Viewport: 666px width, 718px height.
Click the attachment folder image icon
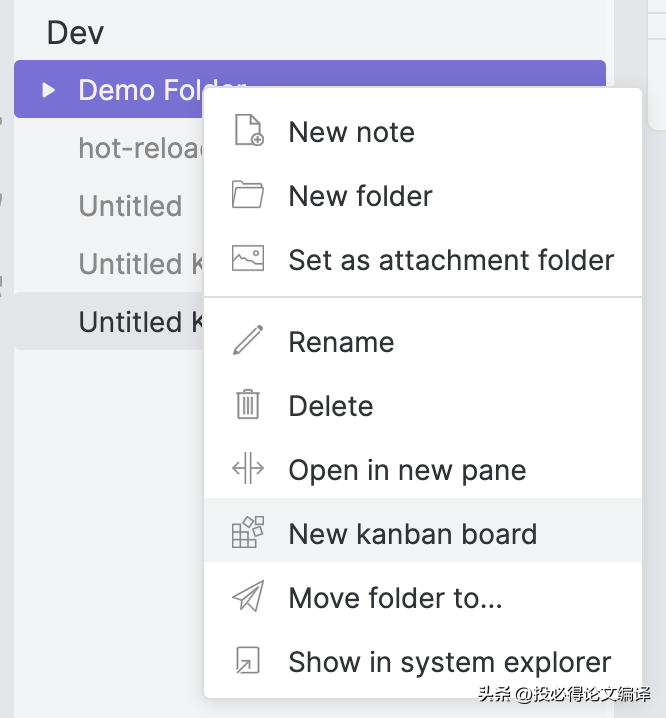coord(248,258)
